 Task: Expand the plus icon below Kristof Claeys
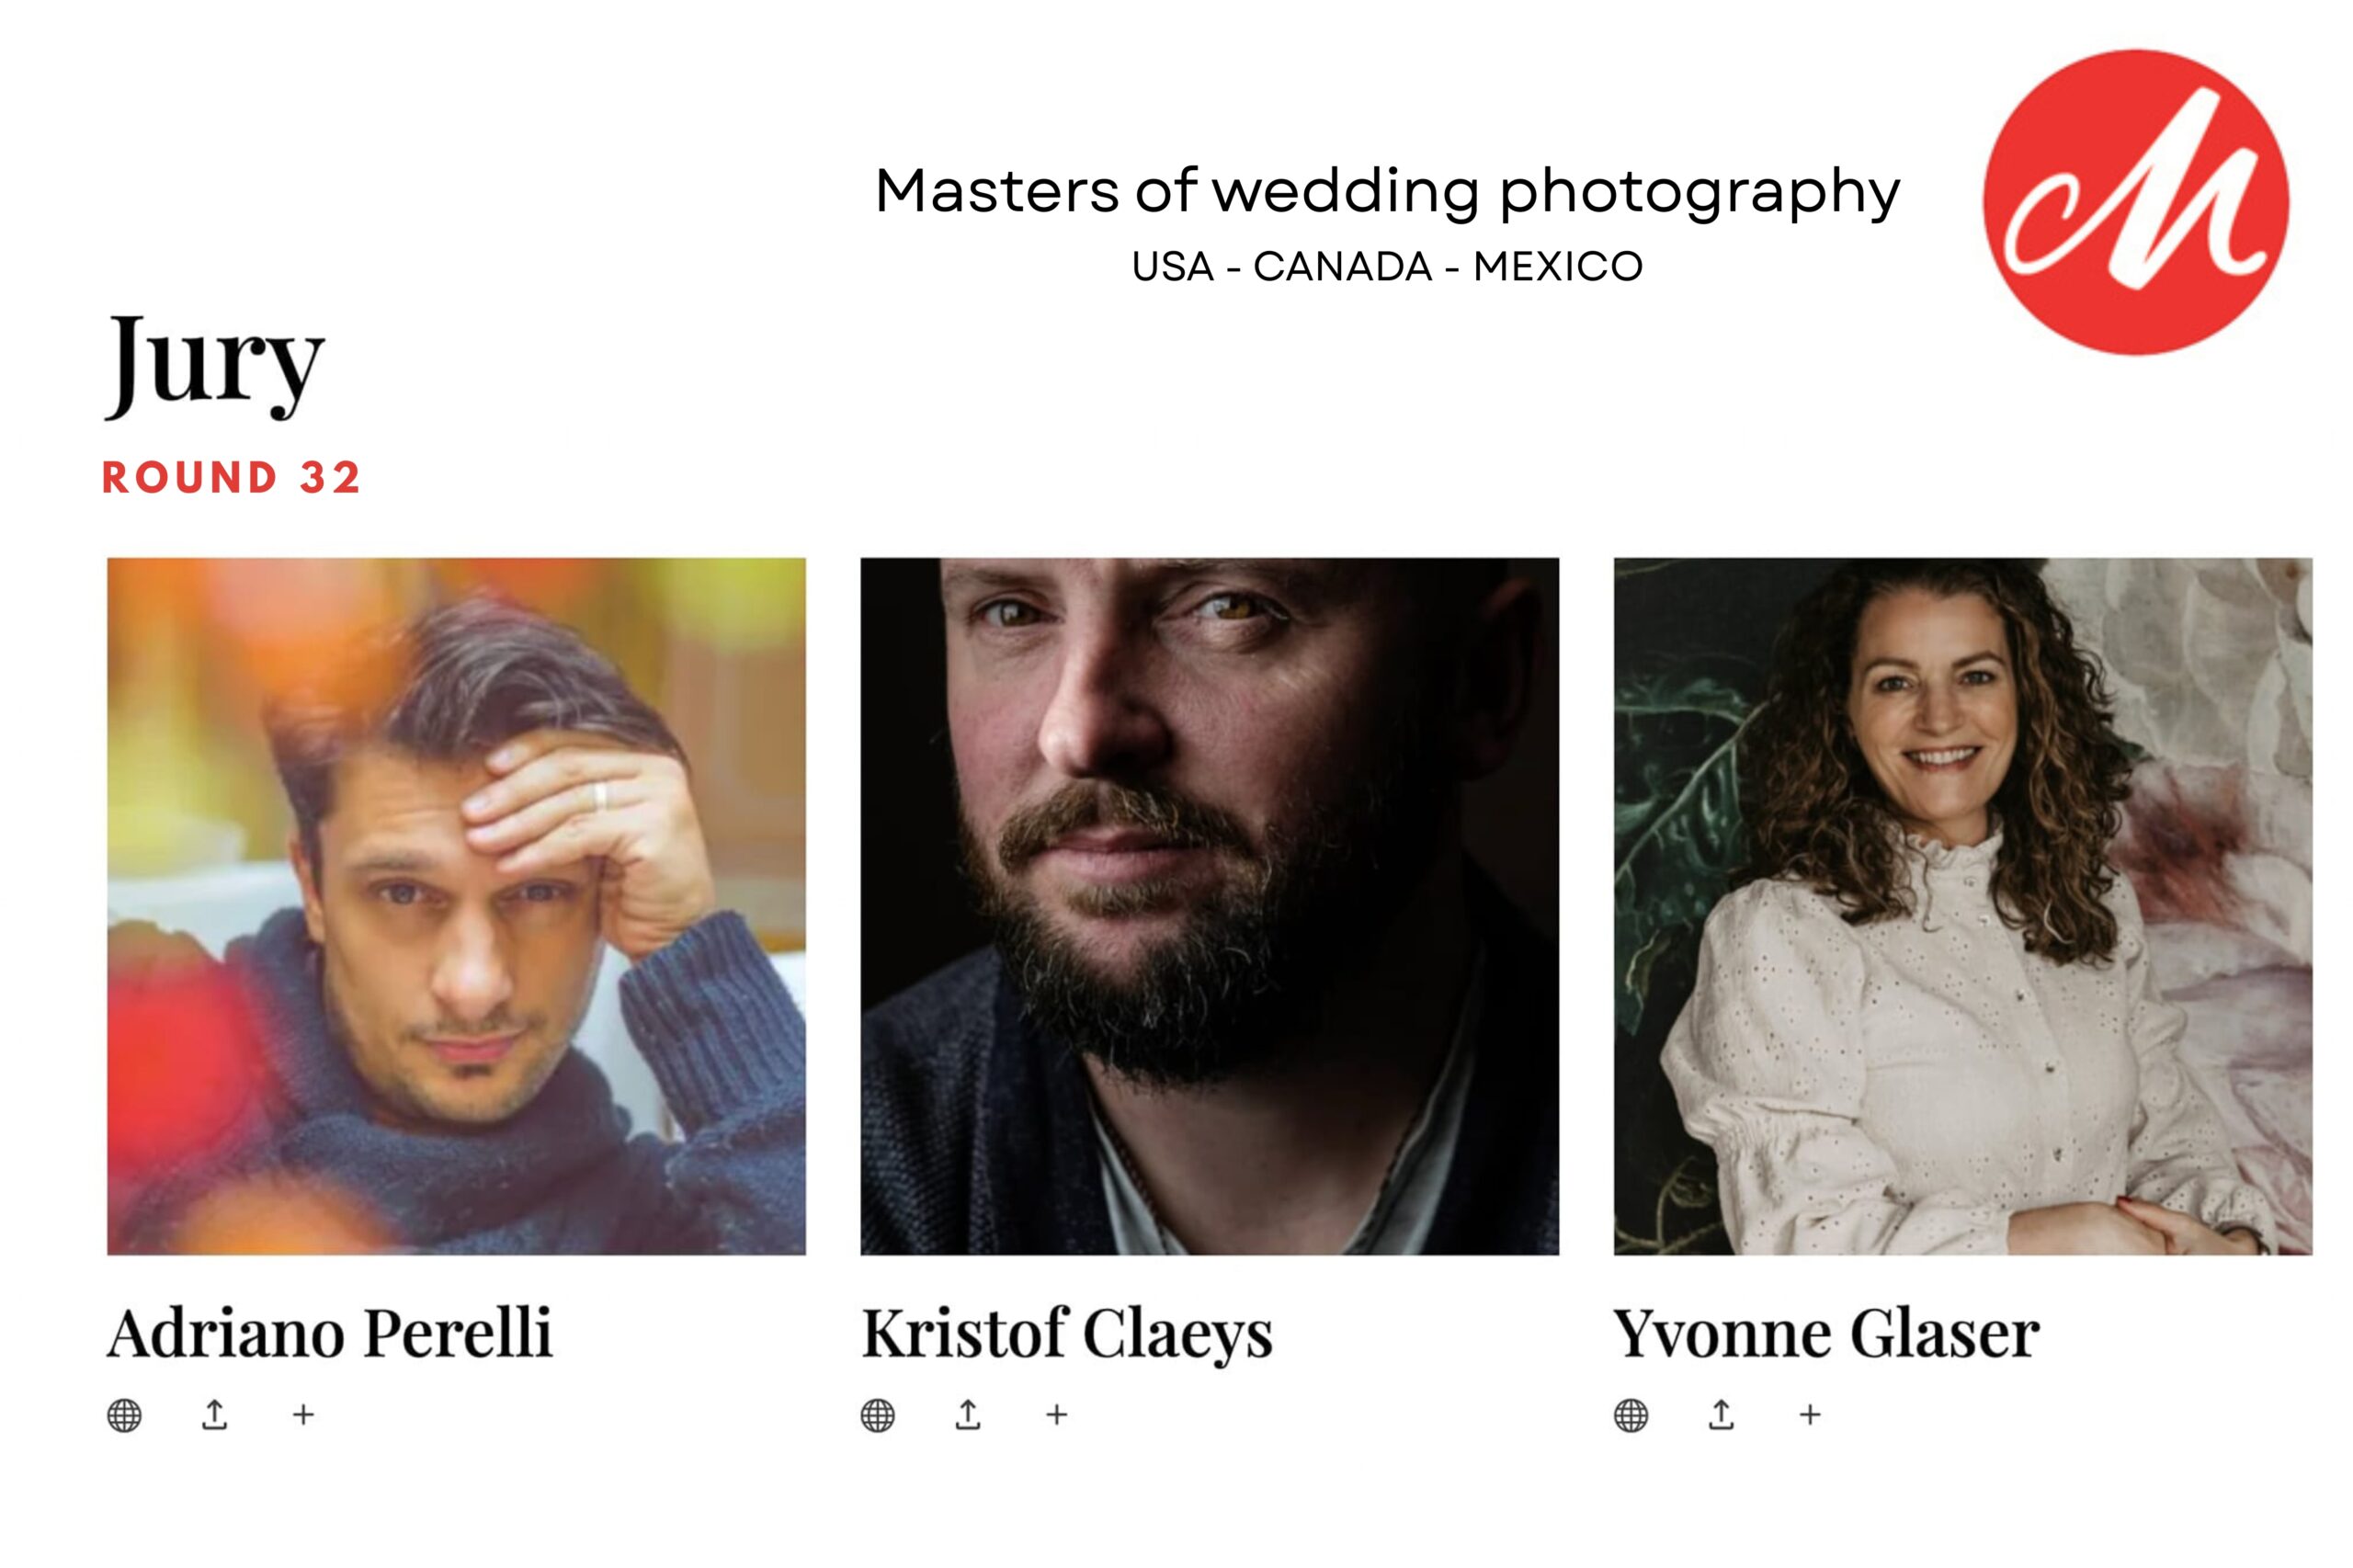tap(1056, 1415)
